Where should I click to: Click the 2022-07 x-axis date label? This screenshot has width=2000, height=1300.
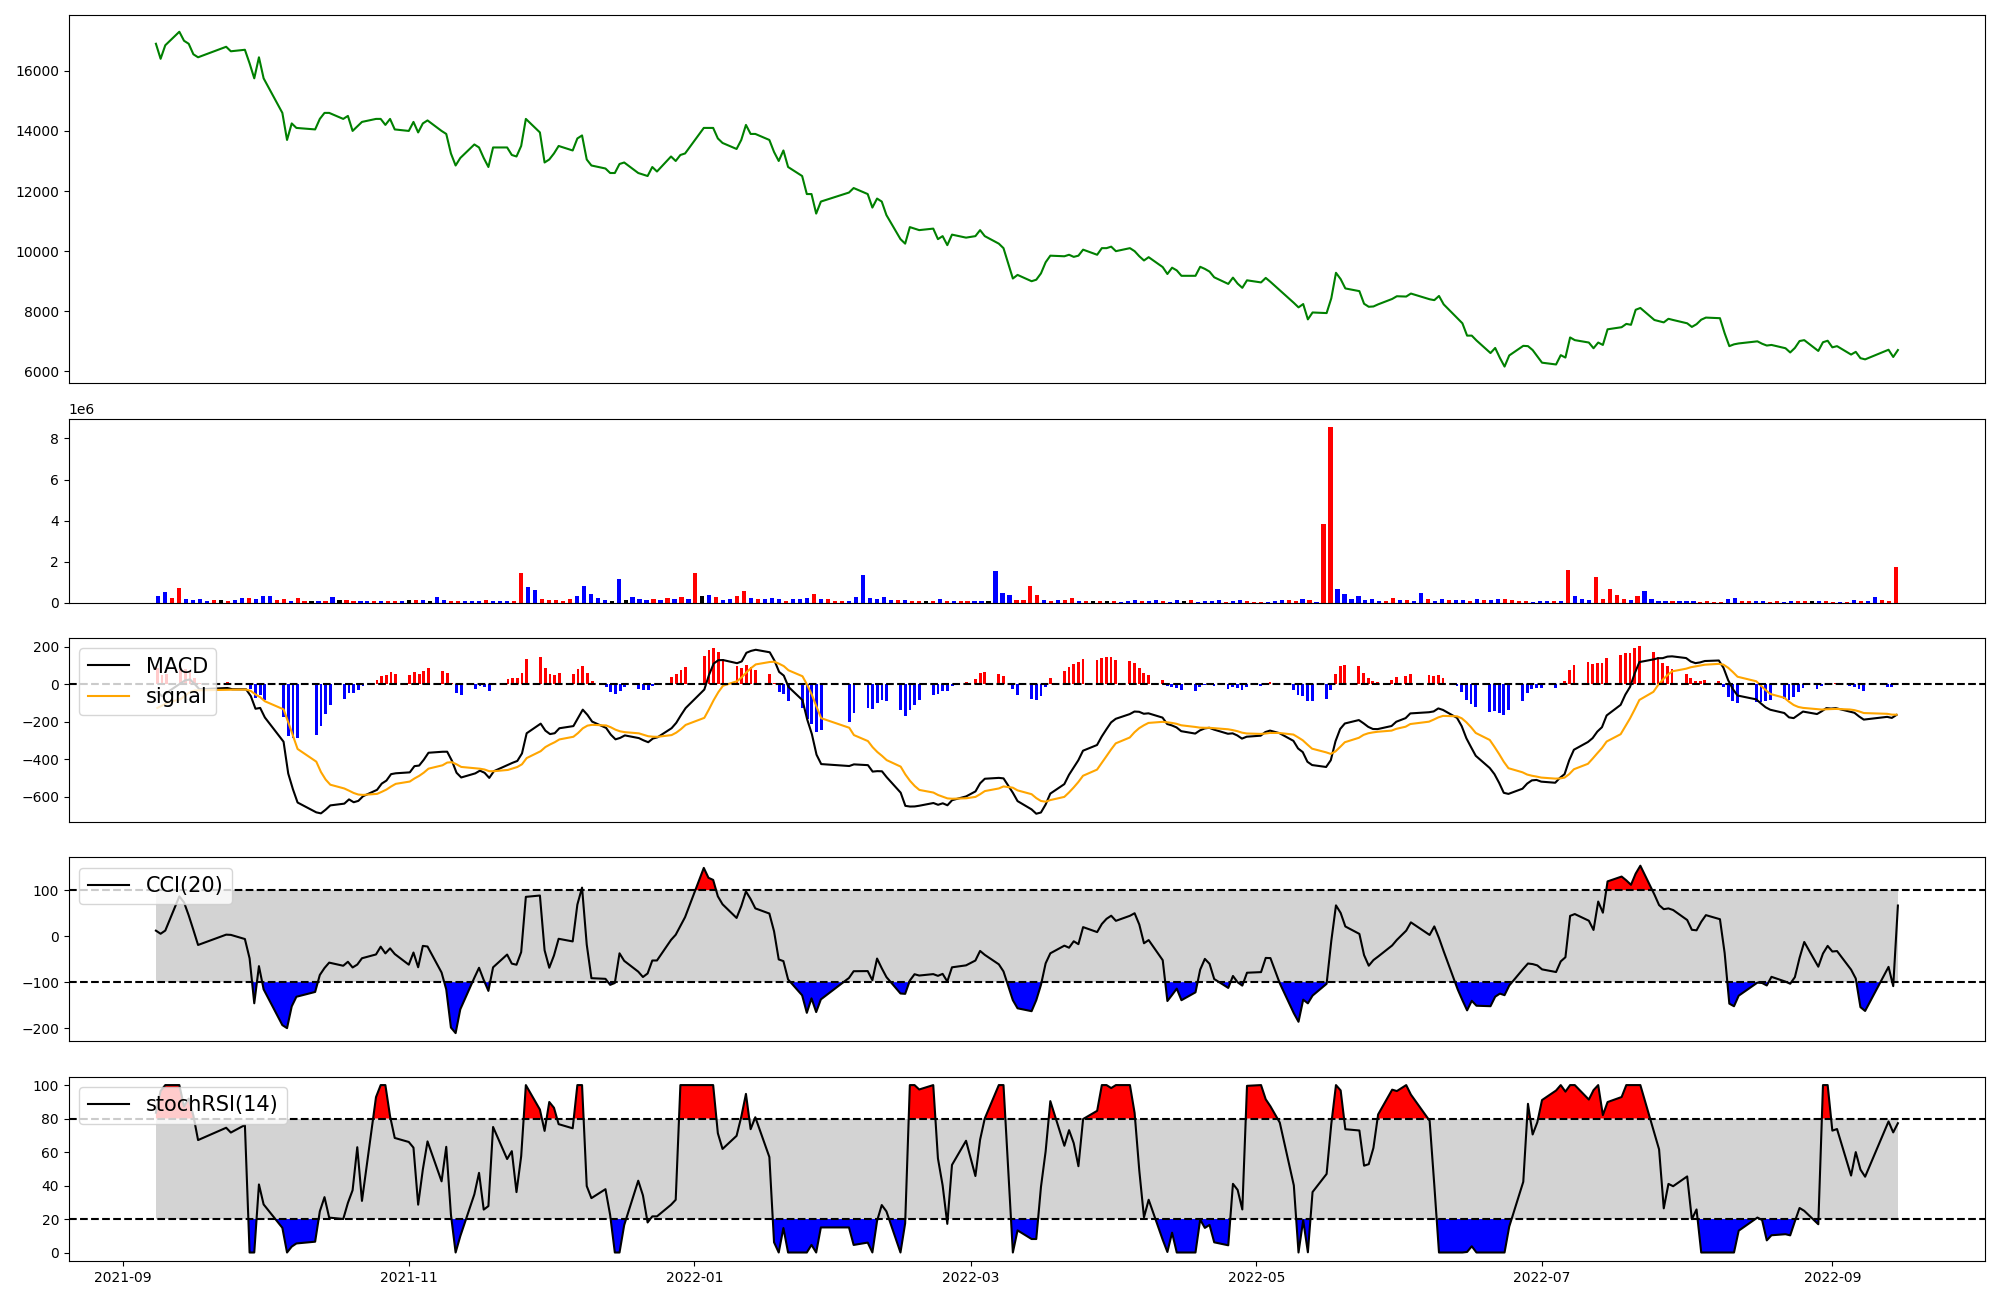pyautogui.click(x=1540, y=1277)
